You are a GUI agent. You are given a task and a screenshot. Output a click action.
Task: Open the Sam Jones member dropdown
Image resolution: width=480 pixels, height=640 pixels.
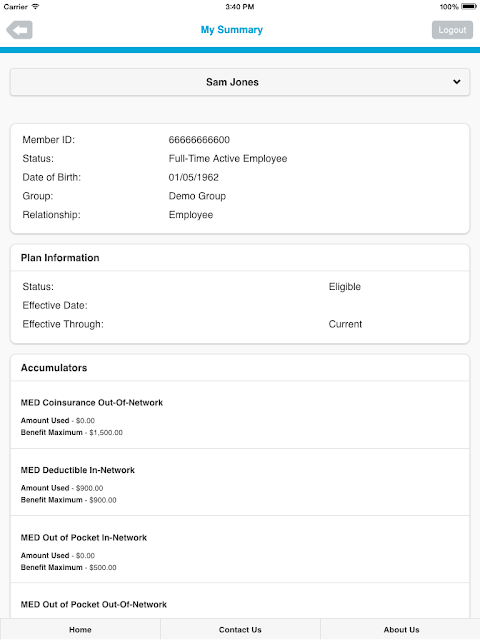click(x=240, y=82)
